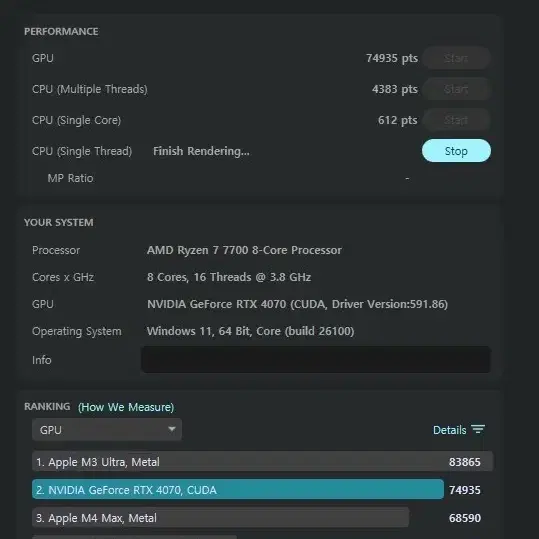The image size is (539, 539).
Task: Open the How We Measure link
Action: click(126, 407)
